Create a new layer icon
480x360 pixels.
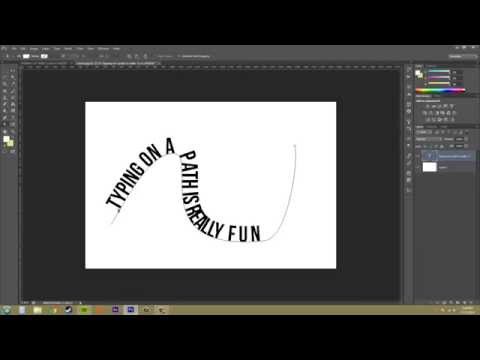click(465, 302)
